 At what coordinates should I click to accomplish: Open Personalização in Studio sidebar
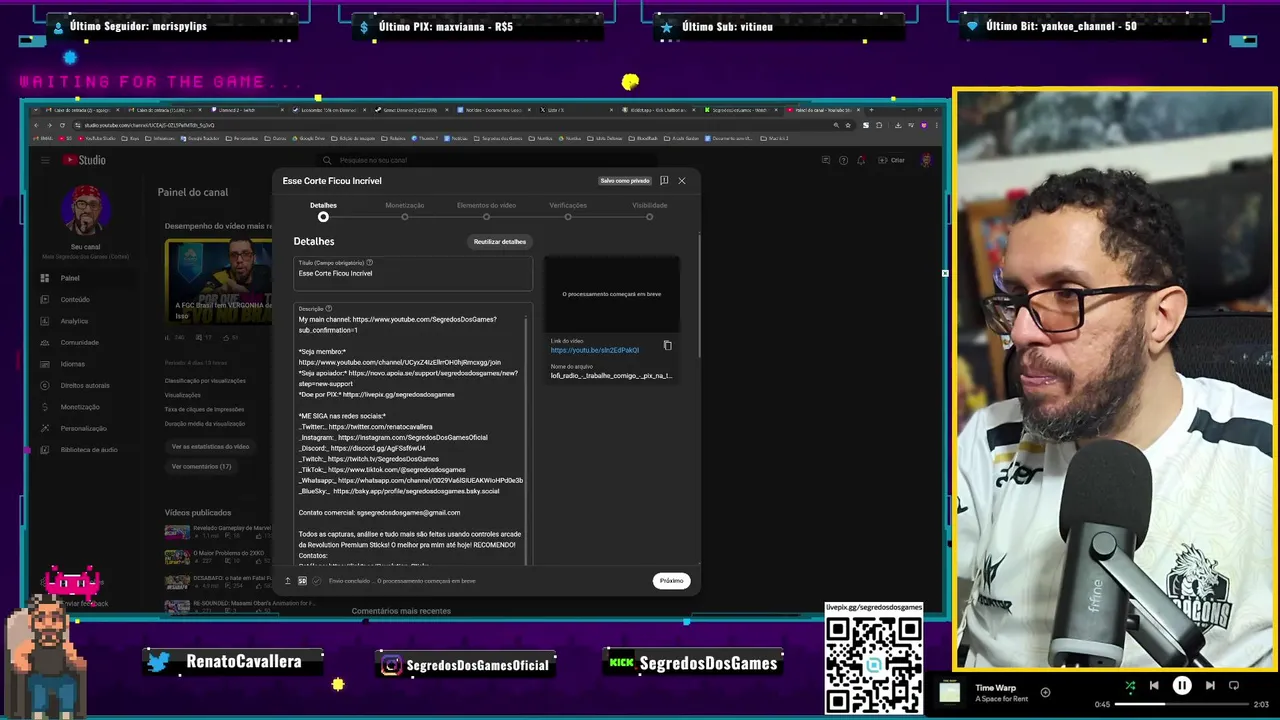tap(85, 428)
